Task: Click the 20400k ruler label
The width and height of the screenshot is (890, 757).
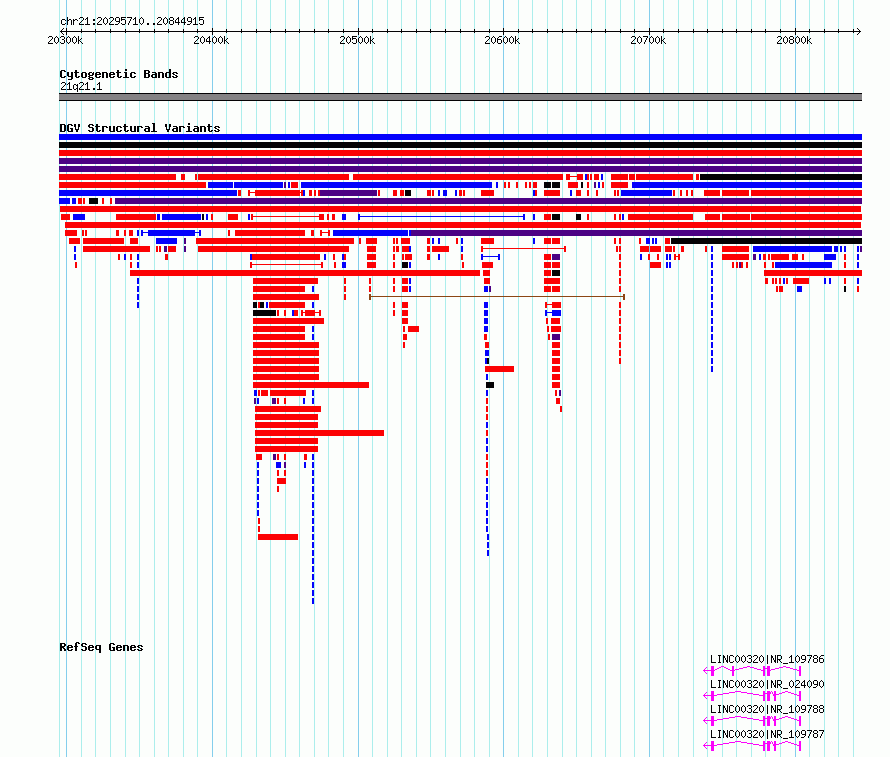Action: 211,40
